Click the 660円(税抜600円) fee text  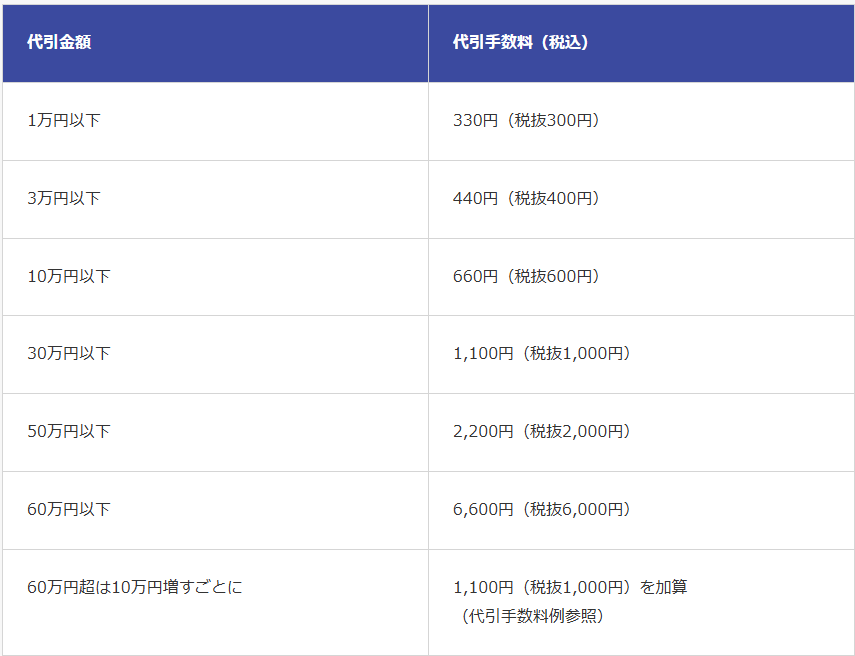[527, 276]
